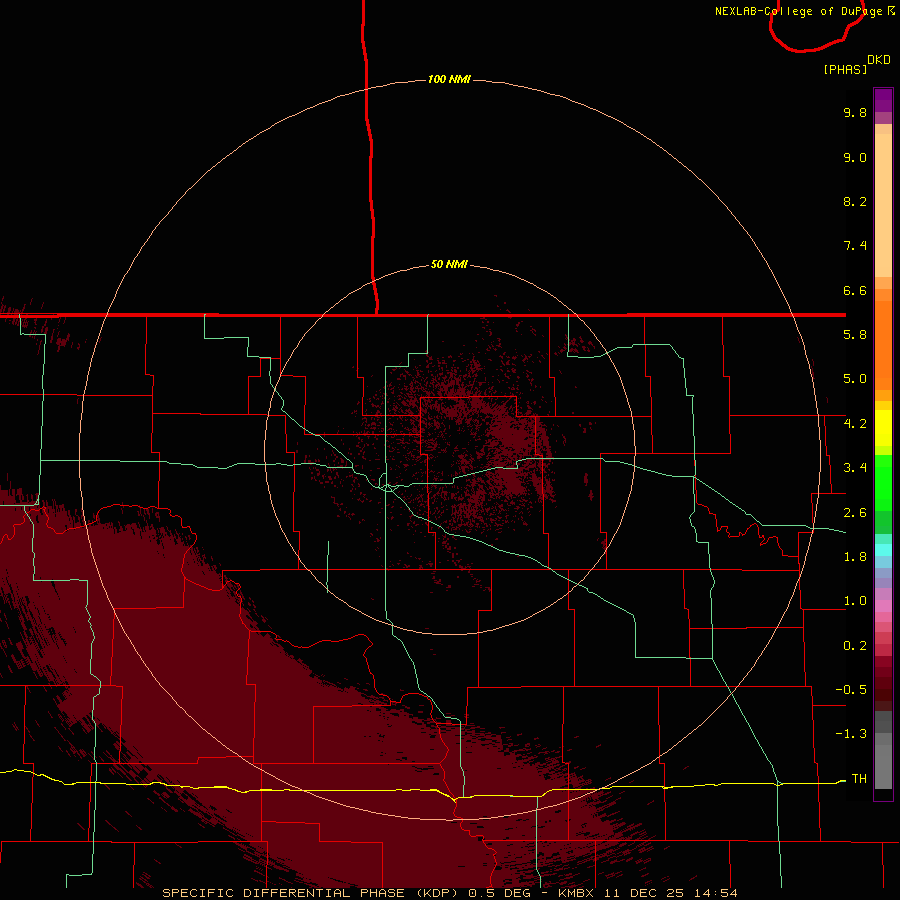Click the 1.8 scale value
The image size is (900, 900).
(x=855, y=557)
